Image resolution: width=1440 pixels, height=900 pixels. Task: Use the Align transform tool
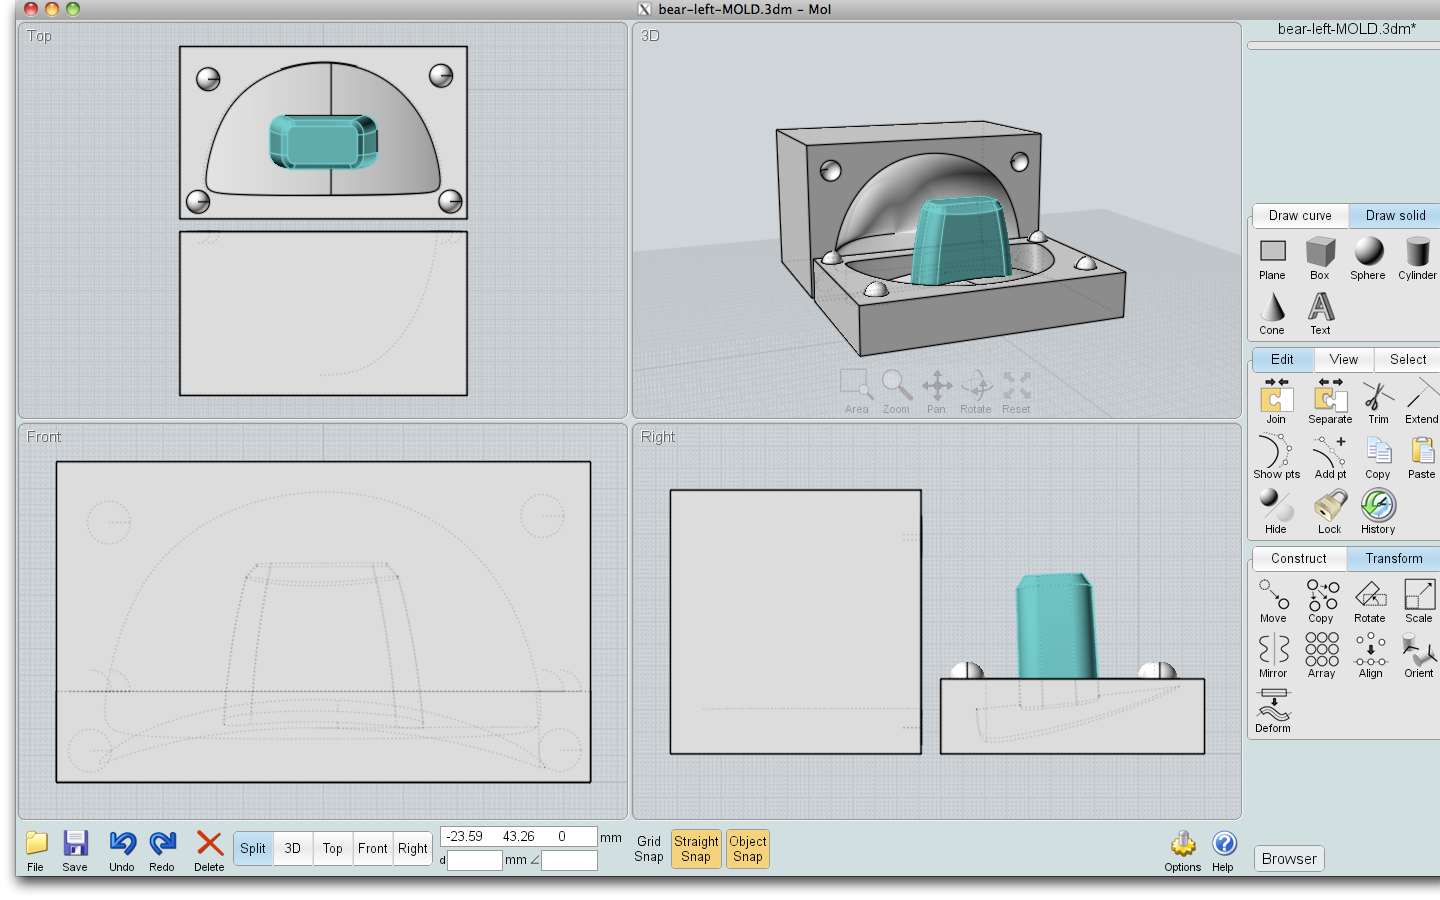click(x=1370, y=652)
